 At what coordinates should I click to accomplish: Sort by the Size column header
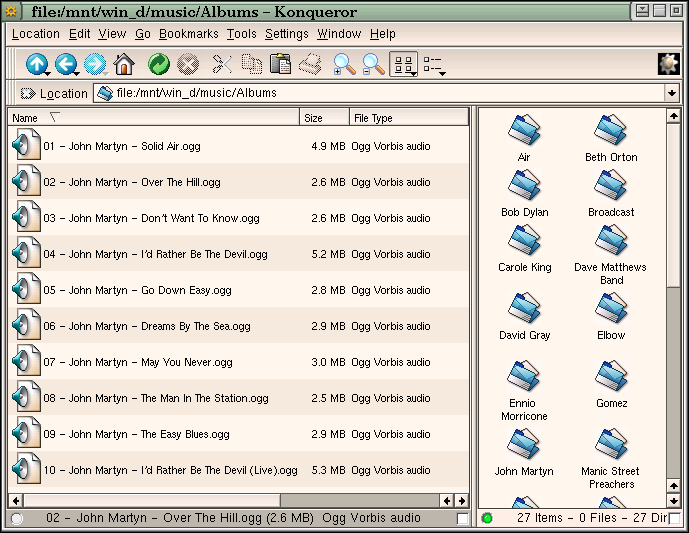coord(324,118)
